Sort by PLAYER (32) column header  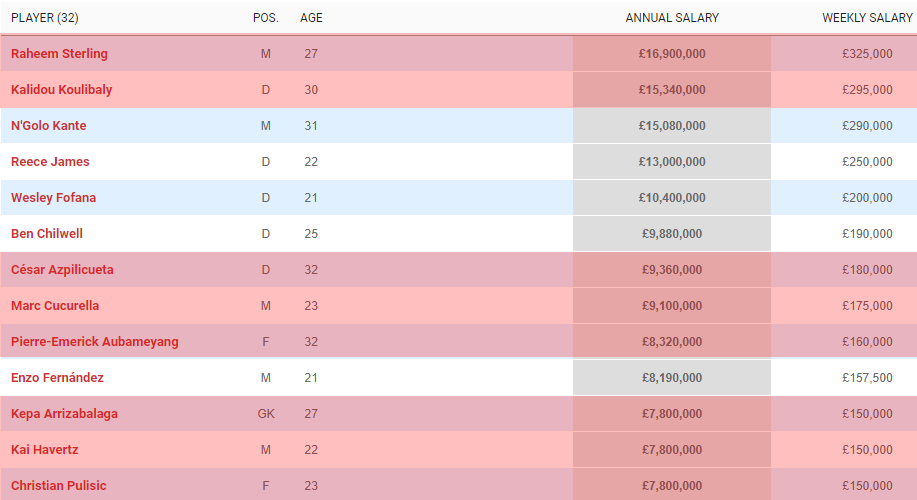[44, 18]
